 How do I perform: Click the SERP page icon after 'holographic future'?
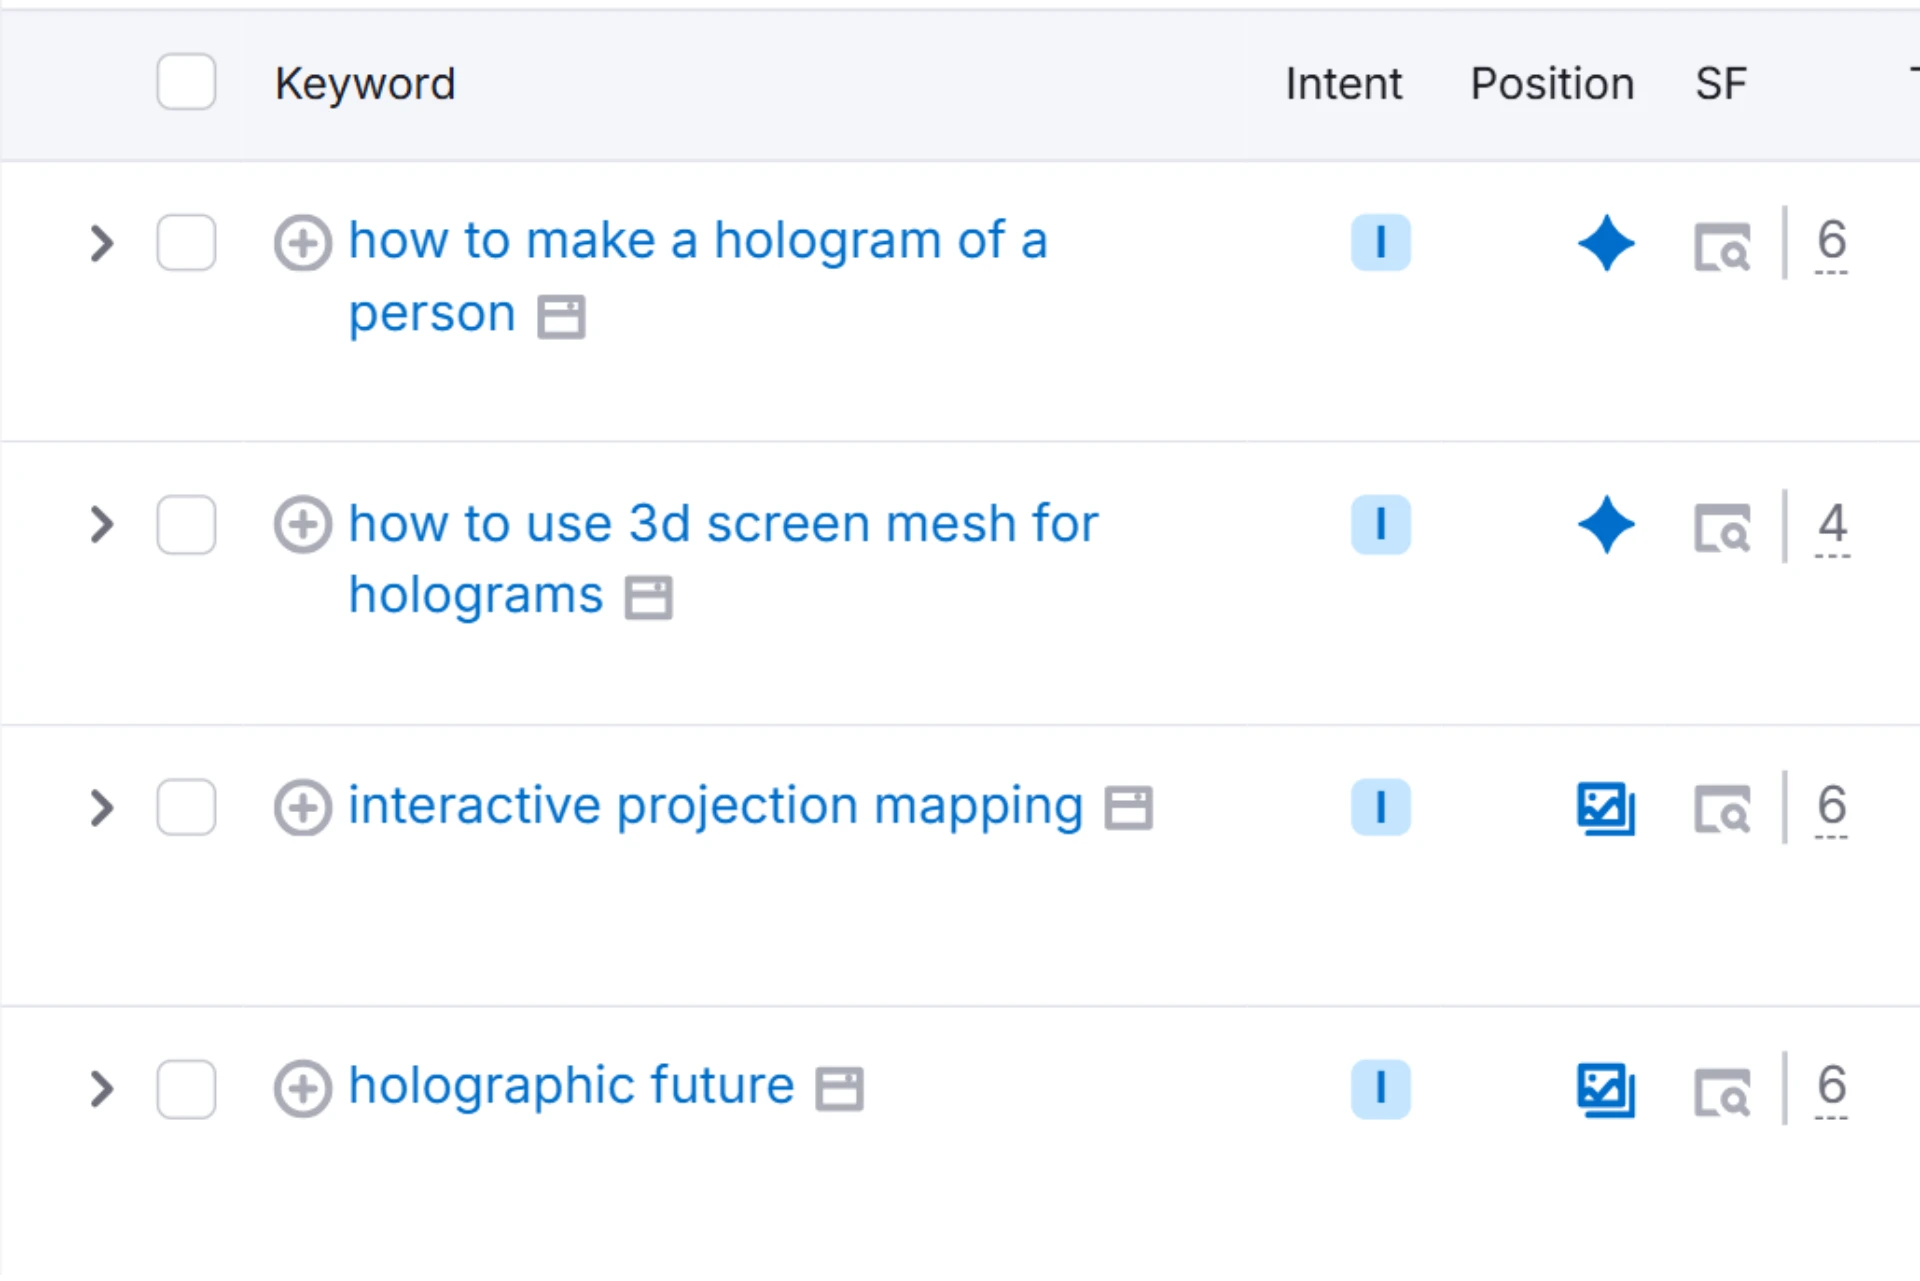click(839, 1089)
